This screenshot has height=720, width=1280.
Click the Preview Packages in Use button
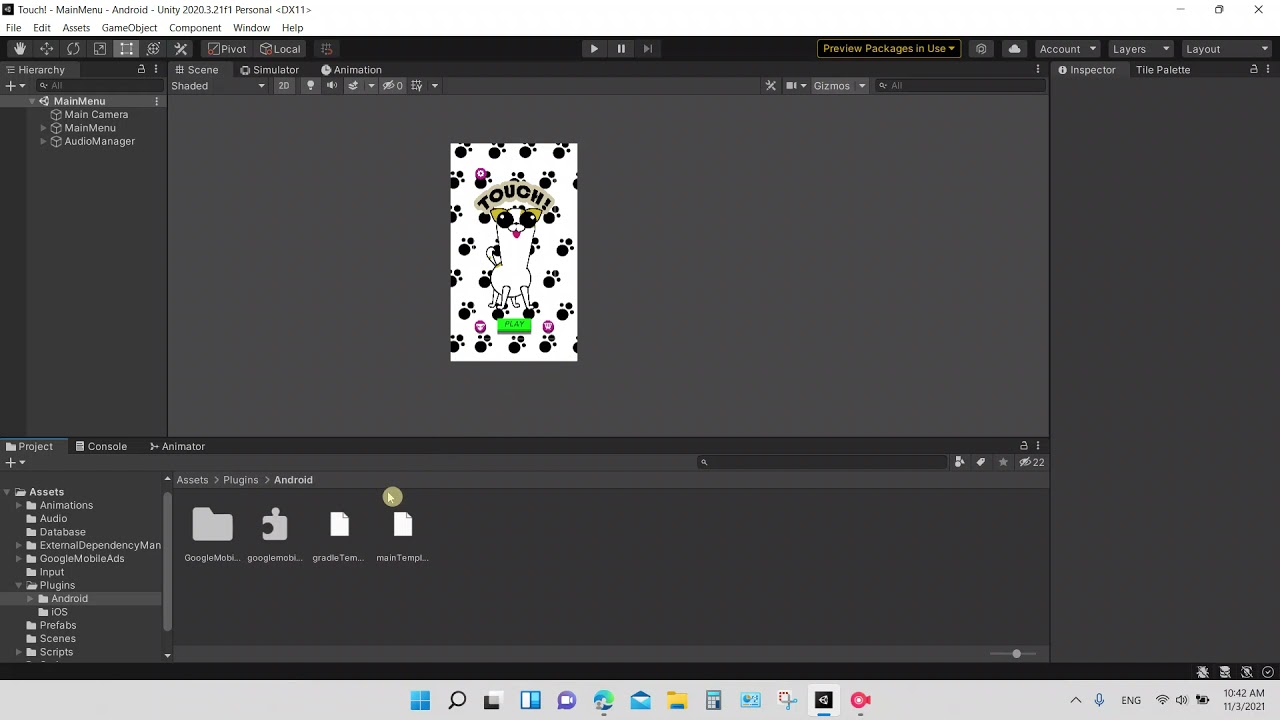pyautogui.click(x=888, y=48)
